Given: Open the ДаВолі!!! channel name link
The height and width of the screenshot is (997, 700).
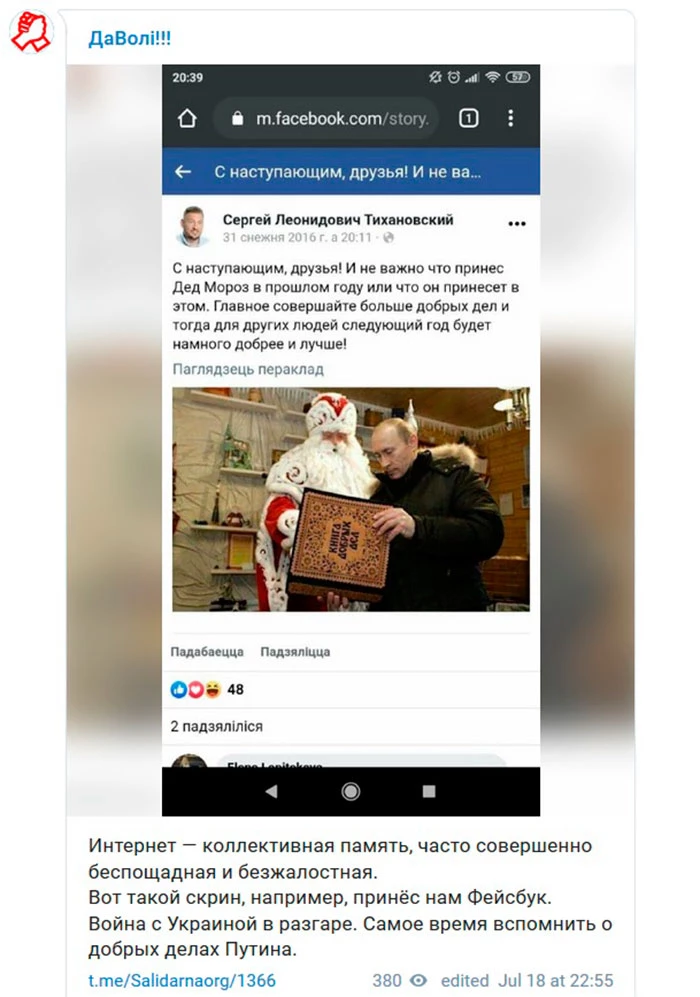Looking at the screenshot, I should [130, 38].
